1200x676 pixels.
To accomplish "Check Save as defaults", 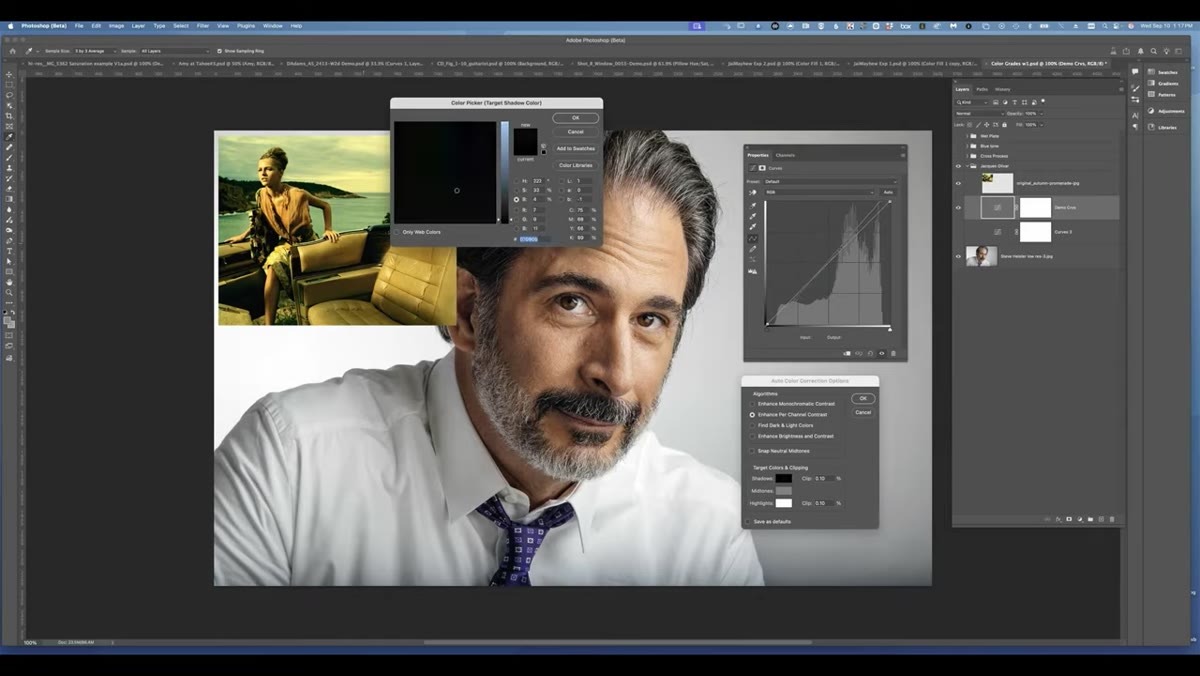I will coord(748,521).
